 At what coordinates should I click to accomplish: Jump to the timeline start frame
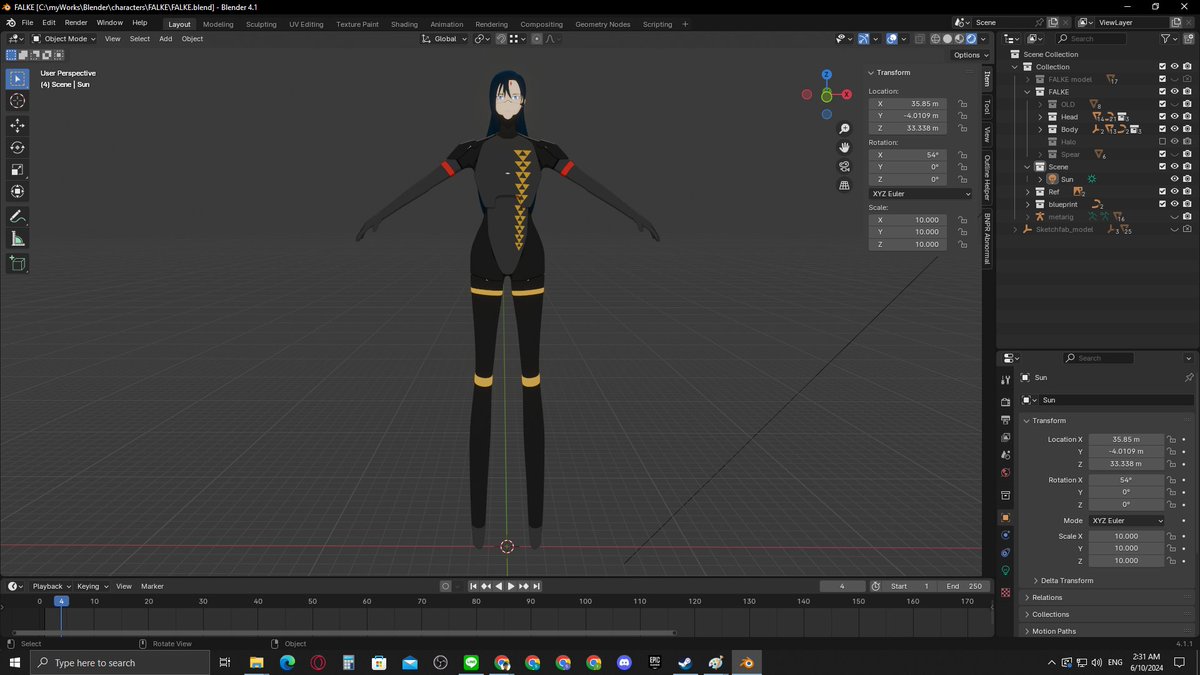(x=473, y=586)
